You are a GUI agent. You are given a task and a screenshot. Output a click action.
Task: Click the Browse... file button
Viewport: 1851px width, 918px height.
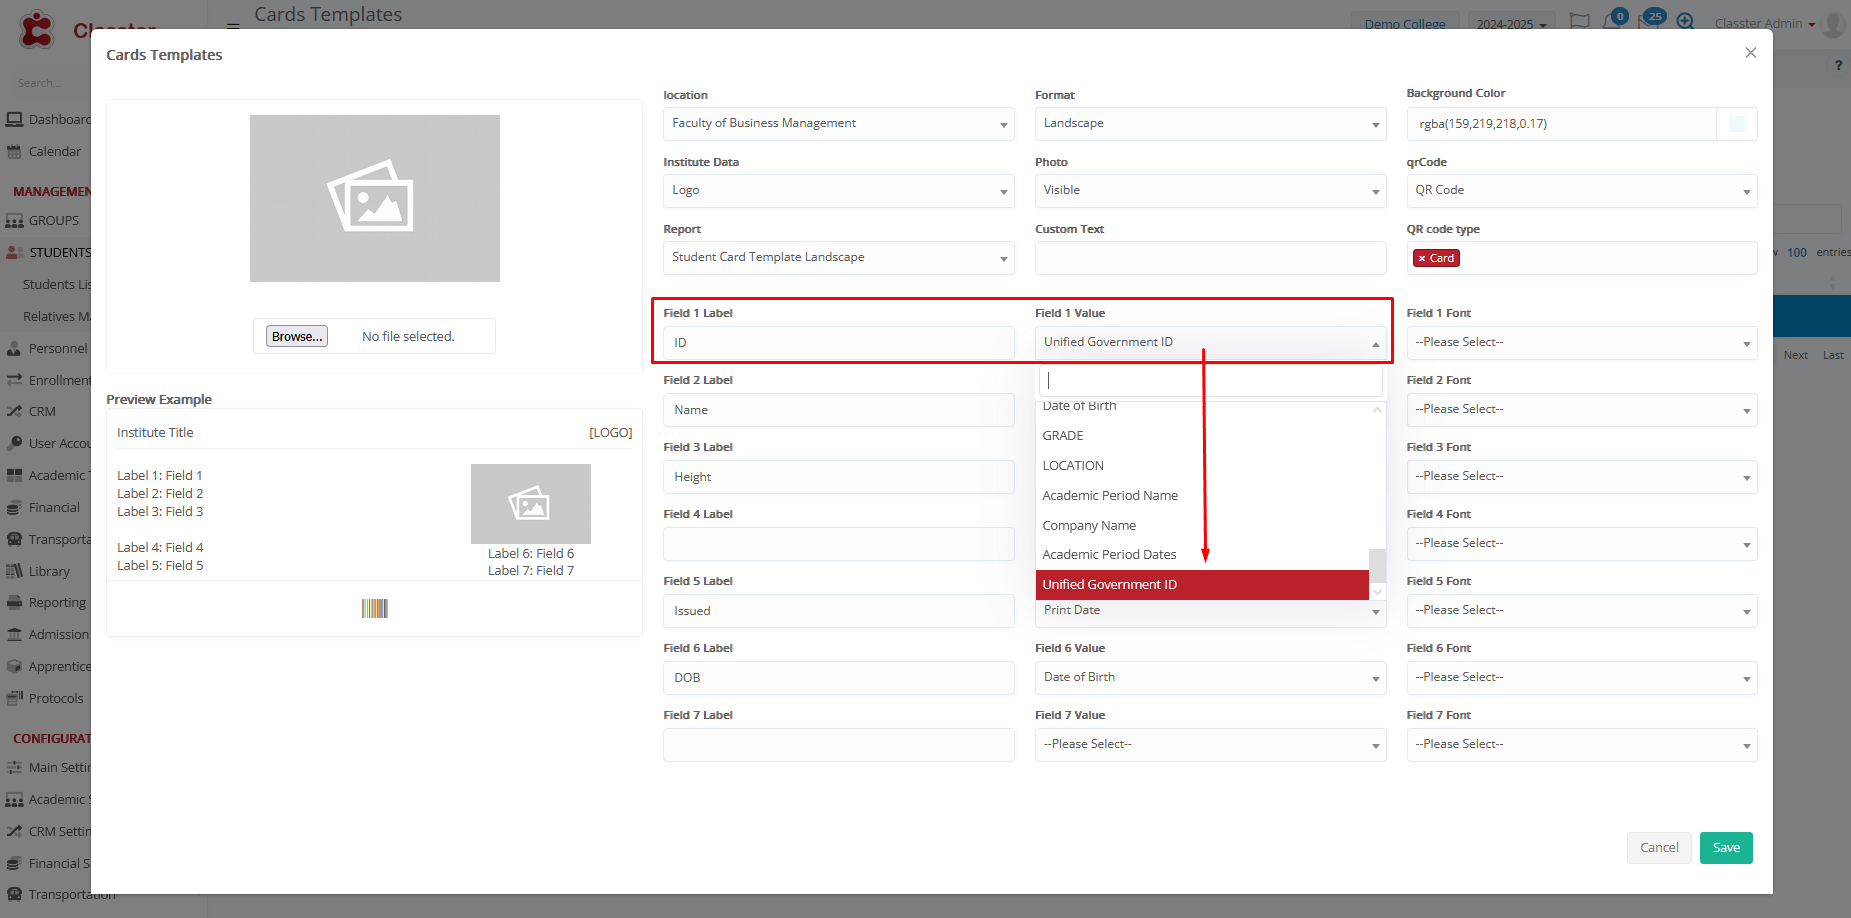tap(297, 337)
